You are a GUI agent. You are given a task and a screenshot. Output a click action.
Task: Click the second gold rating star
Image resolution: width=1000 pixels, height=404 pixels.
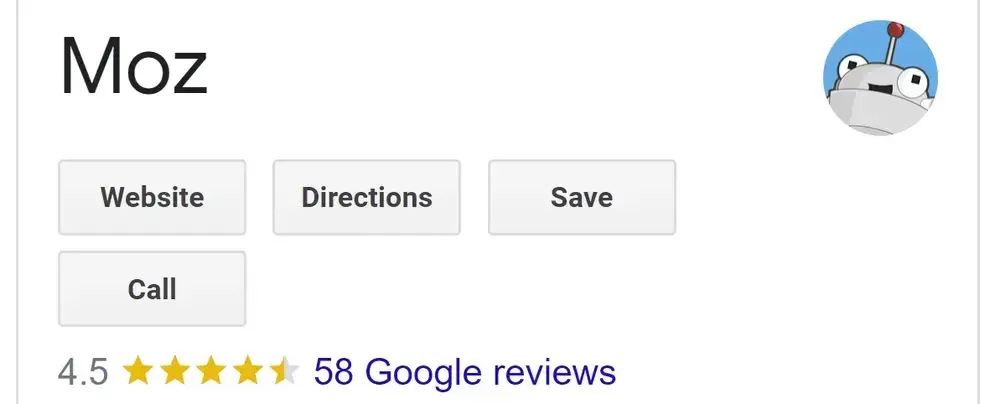(x=174, y=372)
